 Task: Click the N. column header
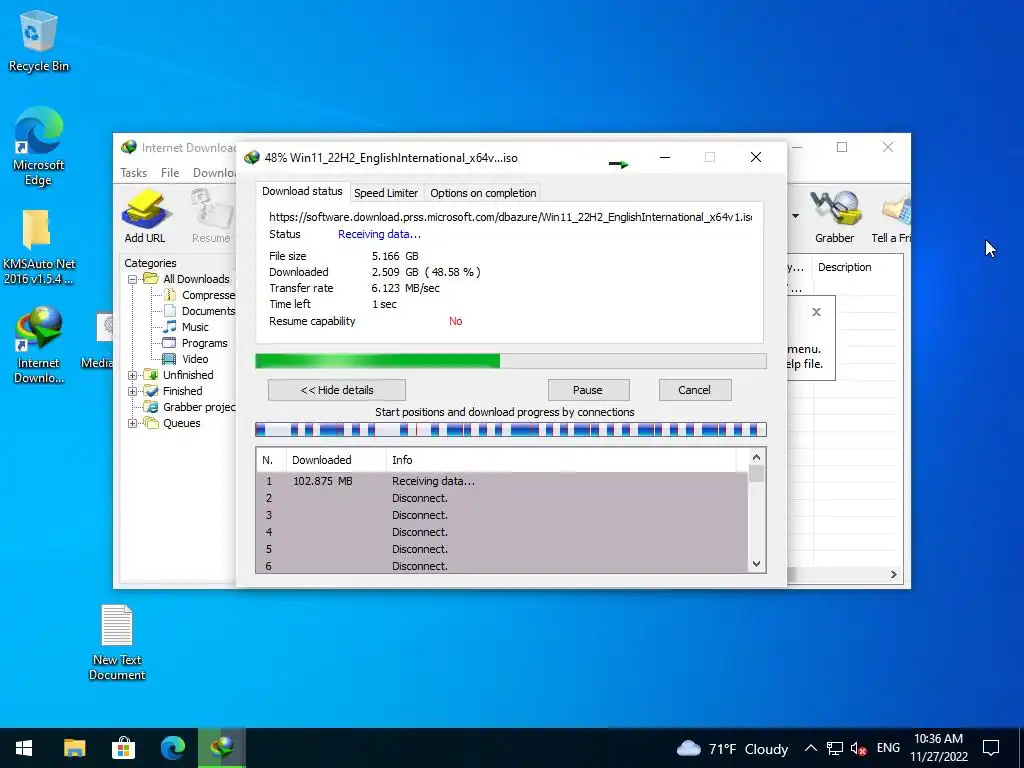pyautogui.click(x=271, y=460)
